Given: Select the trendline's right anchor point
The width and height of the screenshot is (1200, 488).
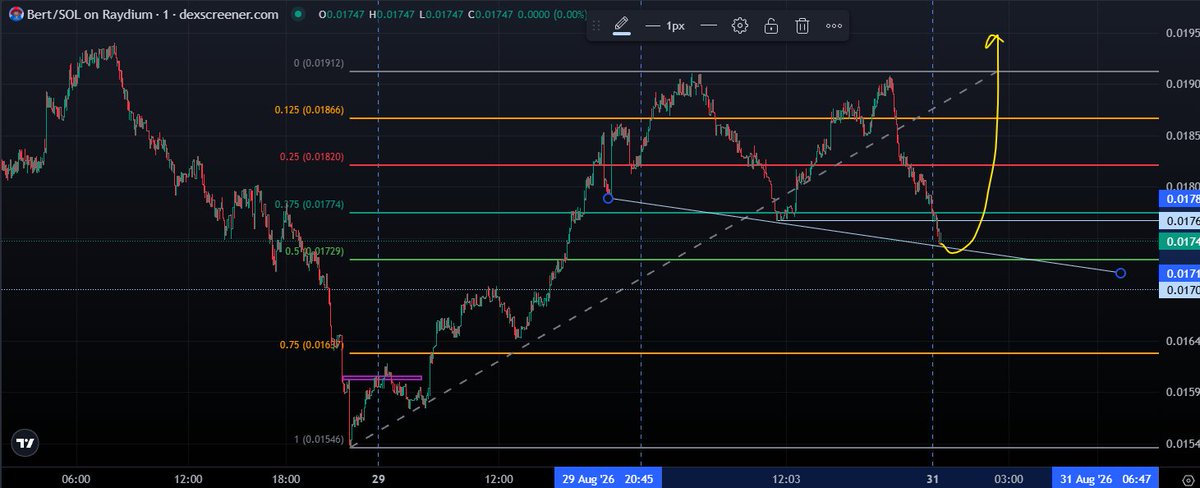Looking at the screenshot, I should (x=1120, y=273).
